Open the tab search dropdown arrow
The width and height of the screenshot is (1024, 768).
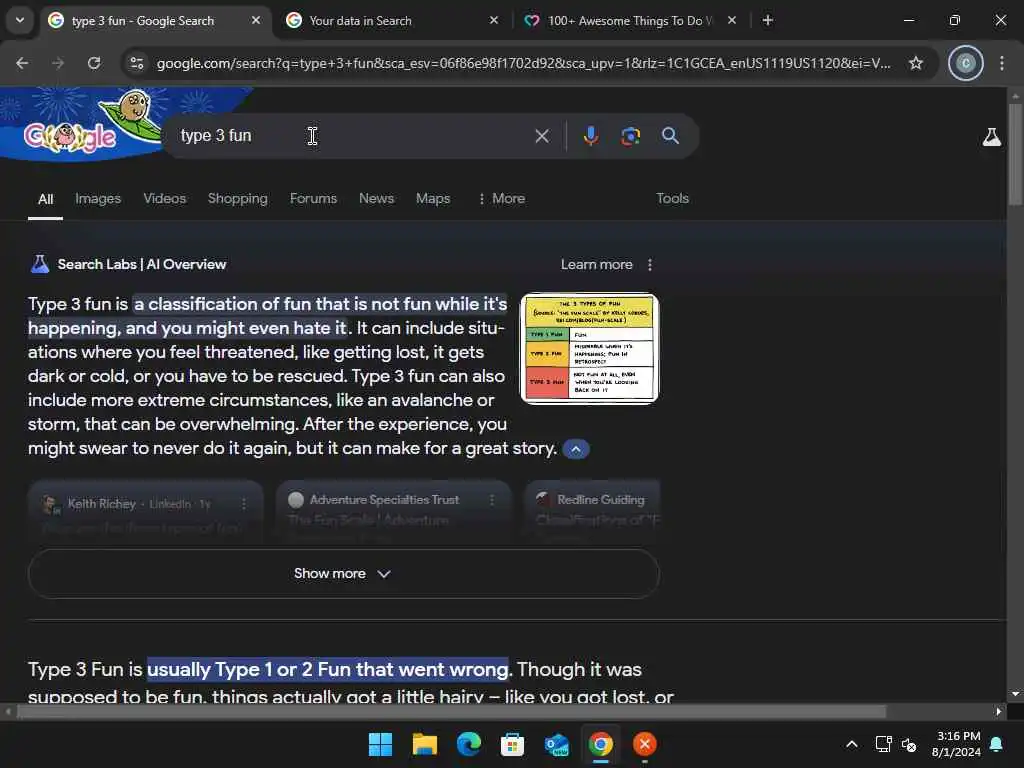[20, 20]
